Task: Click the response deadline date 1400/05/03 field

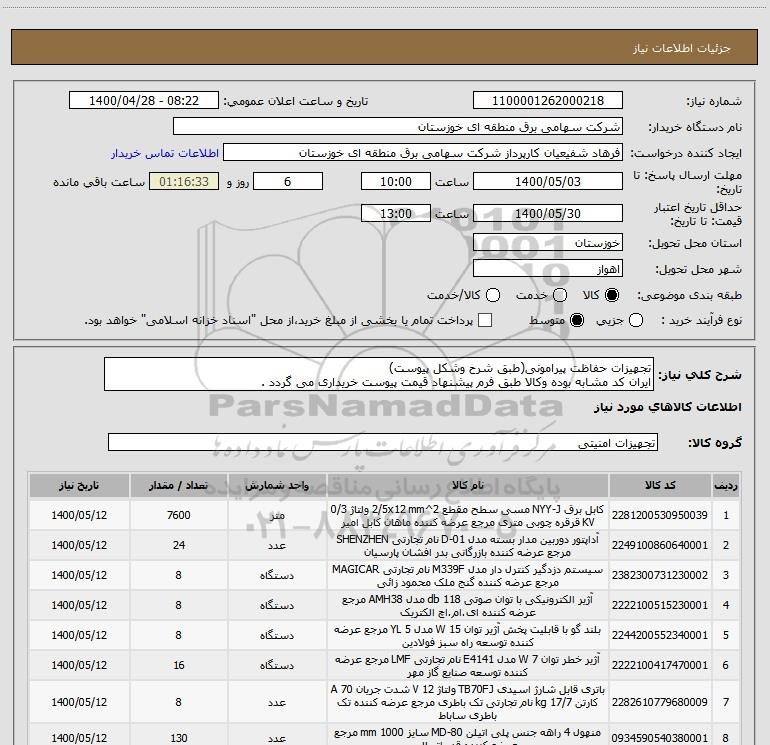Action: click(548, 182)
